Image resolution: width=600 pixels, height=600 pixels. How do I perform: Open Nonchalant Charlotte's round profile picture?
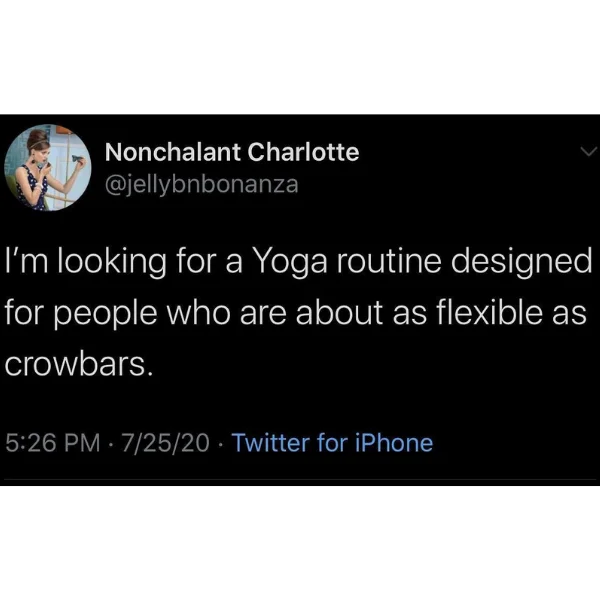point(48,167)
